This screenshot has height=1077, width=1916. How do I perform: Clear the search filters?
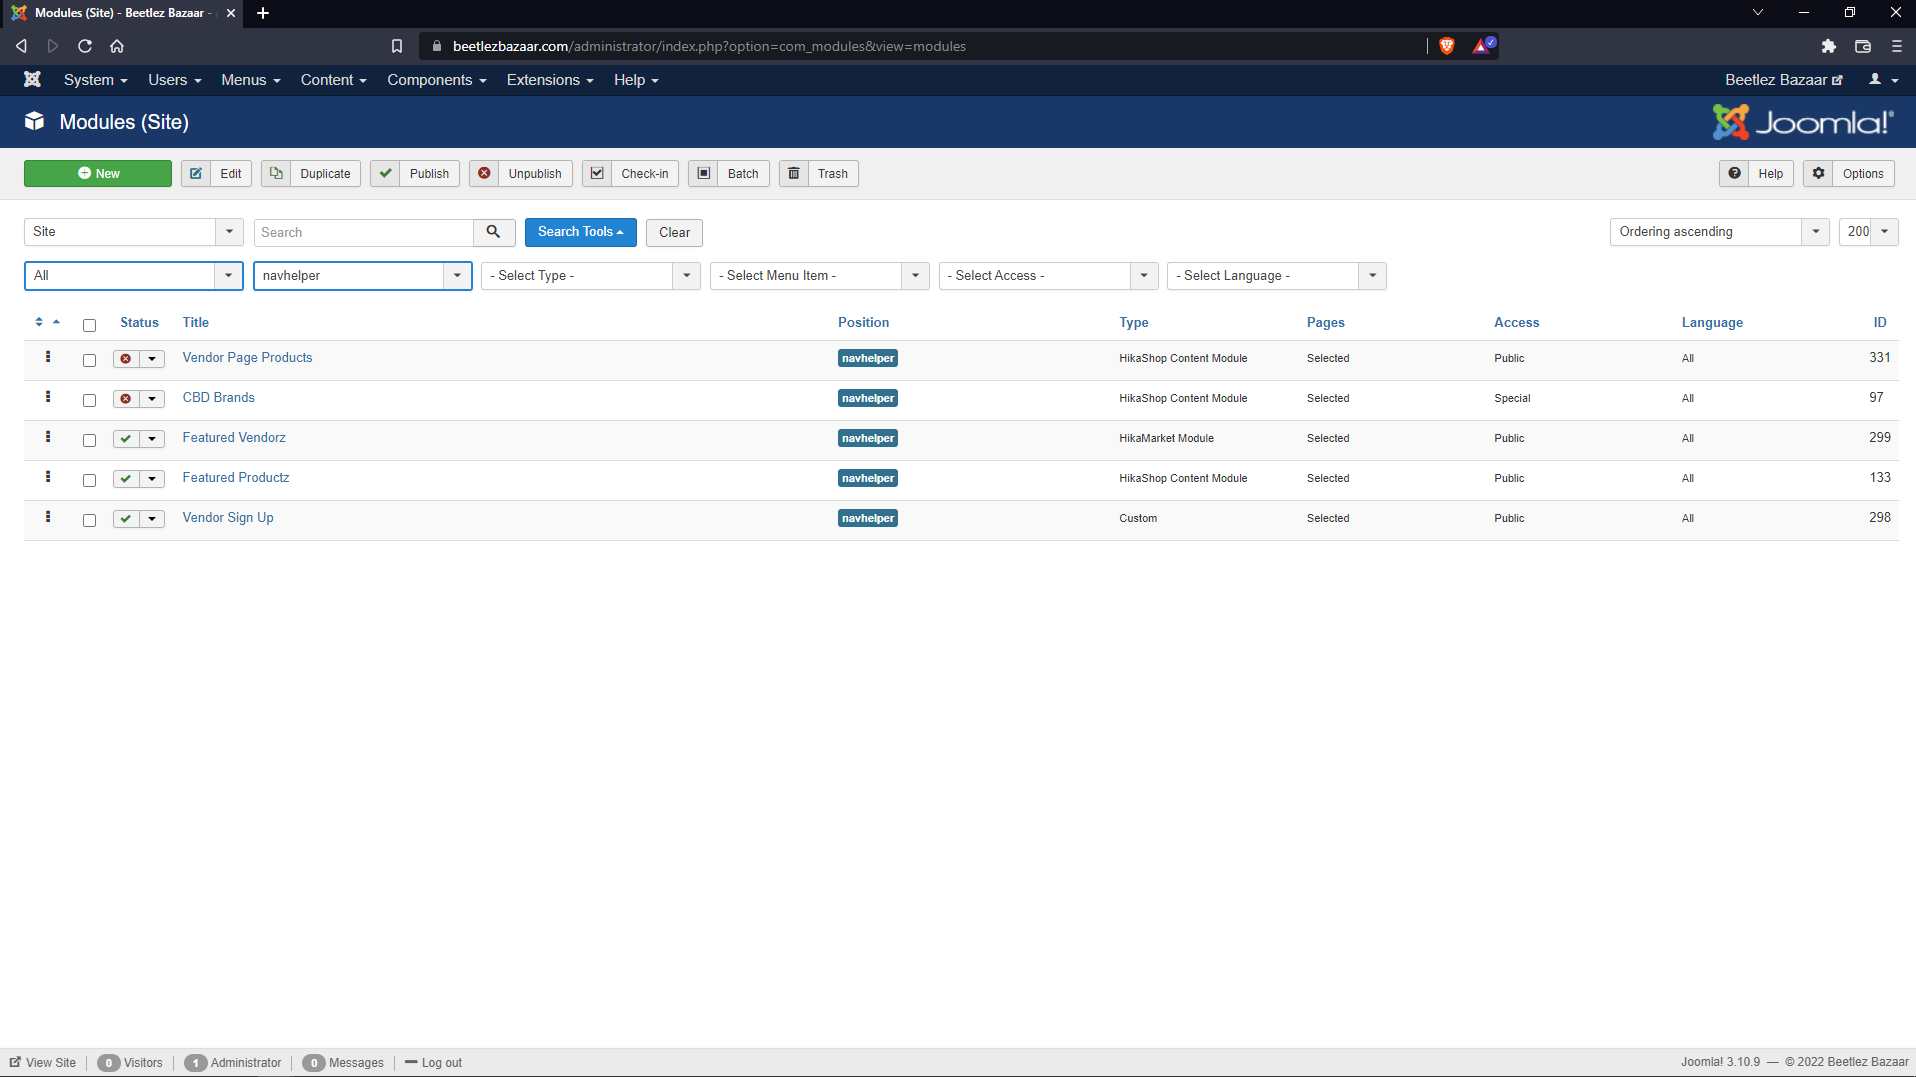click(674, 233)
